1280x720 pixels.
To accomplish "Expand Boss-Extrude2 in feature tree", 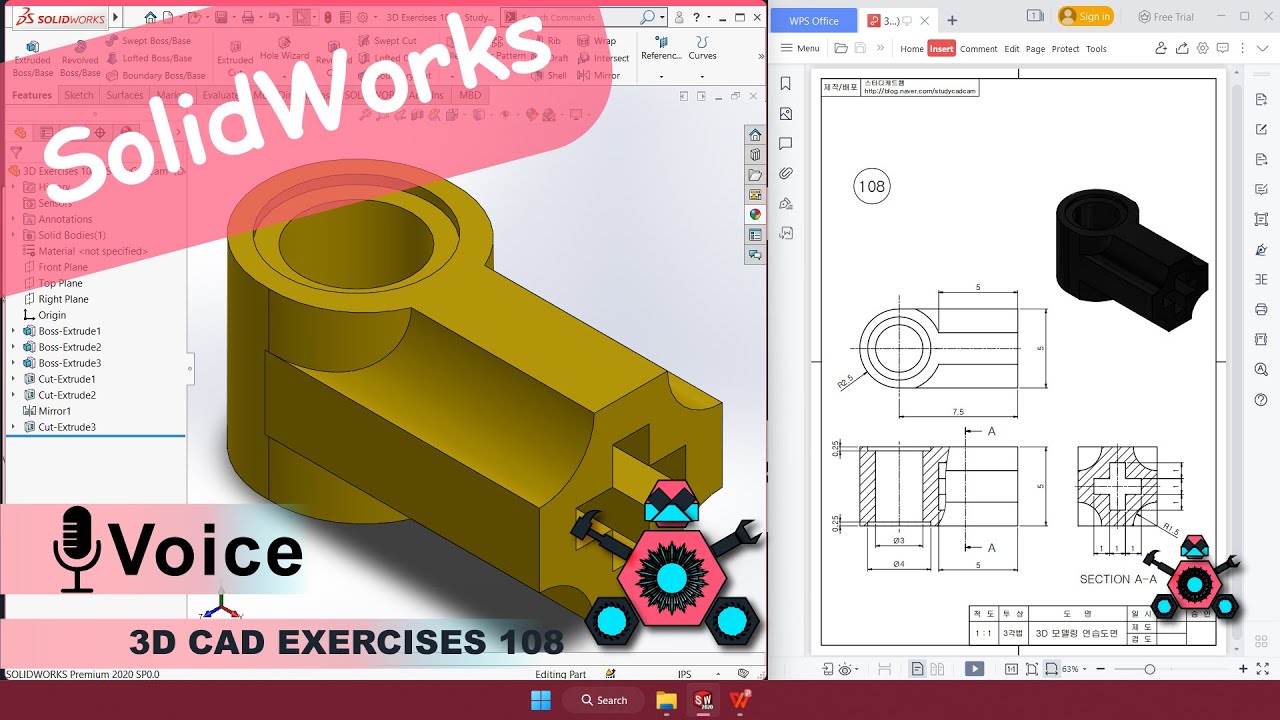I will point(14,347).
